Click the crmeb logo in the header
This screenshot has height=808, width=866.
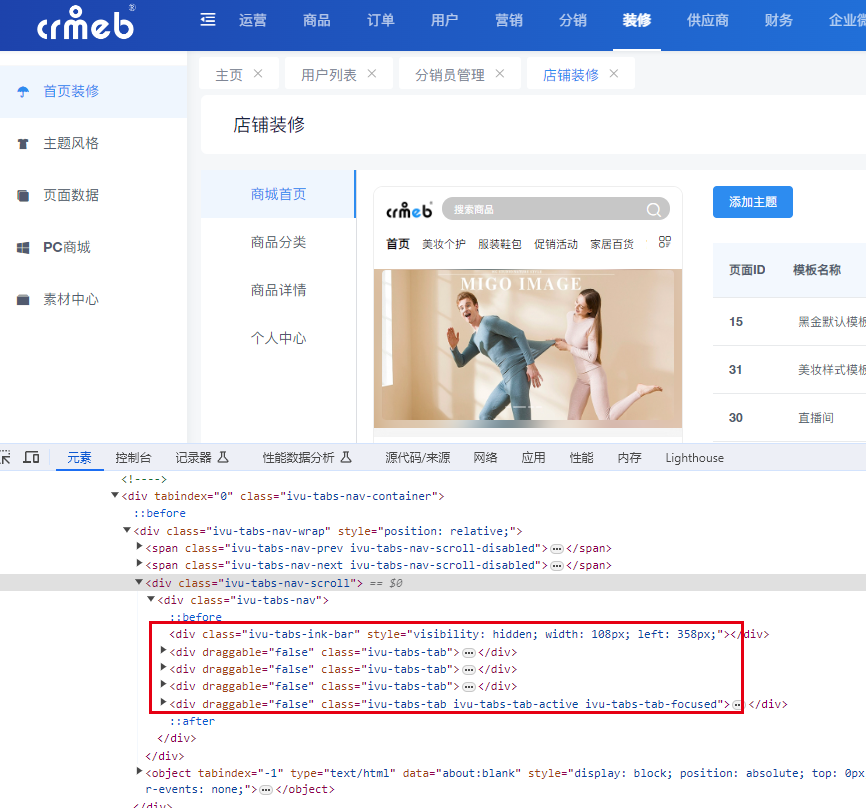click(86, 23)
